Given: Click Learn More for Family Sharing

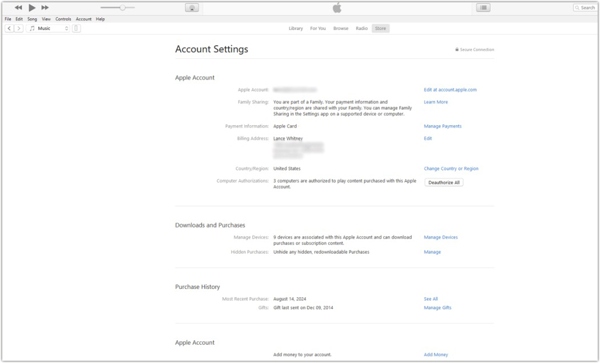Looking at the screenshot, I should [435, 102].
